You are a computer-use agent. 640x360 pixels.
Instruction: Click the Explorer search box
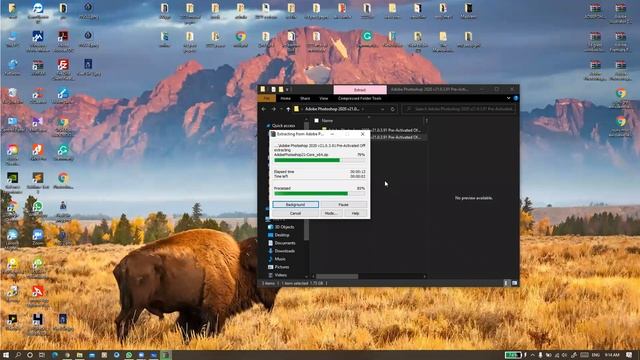[459, 109]
